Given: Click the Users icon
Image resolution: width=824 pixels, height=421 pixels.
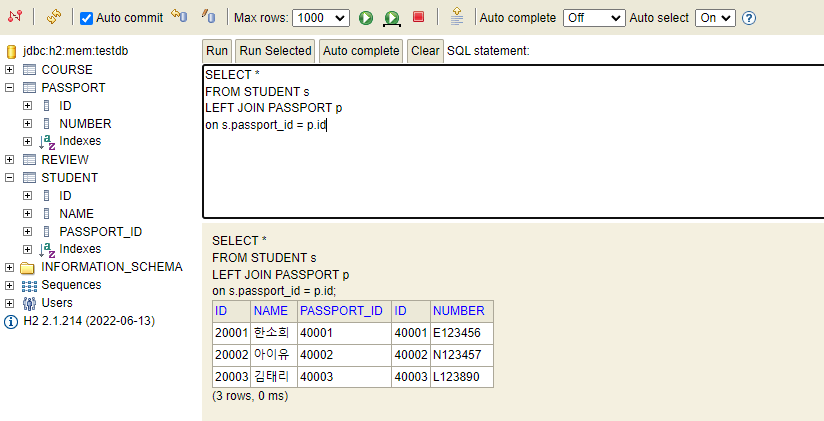Looking at the screenshot, I should 29,303.
